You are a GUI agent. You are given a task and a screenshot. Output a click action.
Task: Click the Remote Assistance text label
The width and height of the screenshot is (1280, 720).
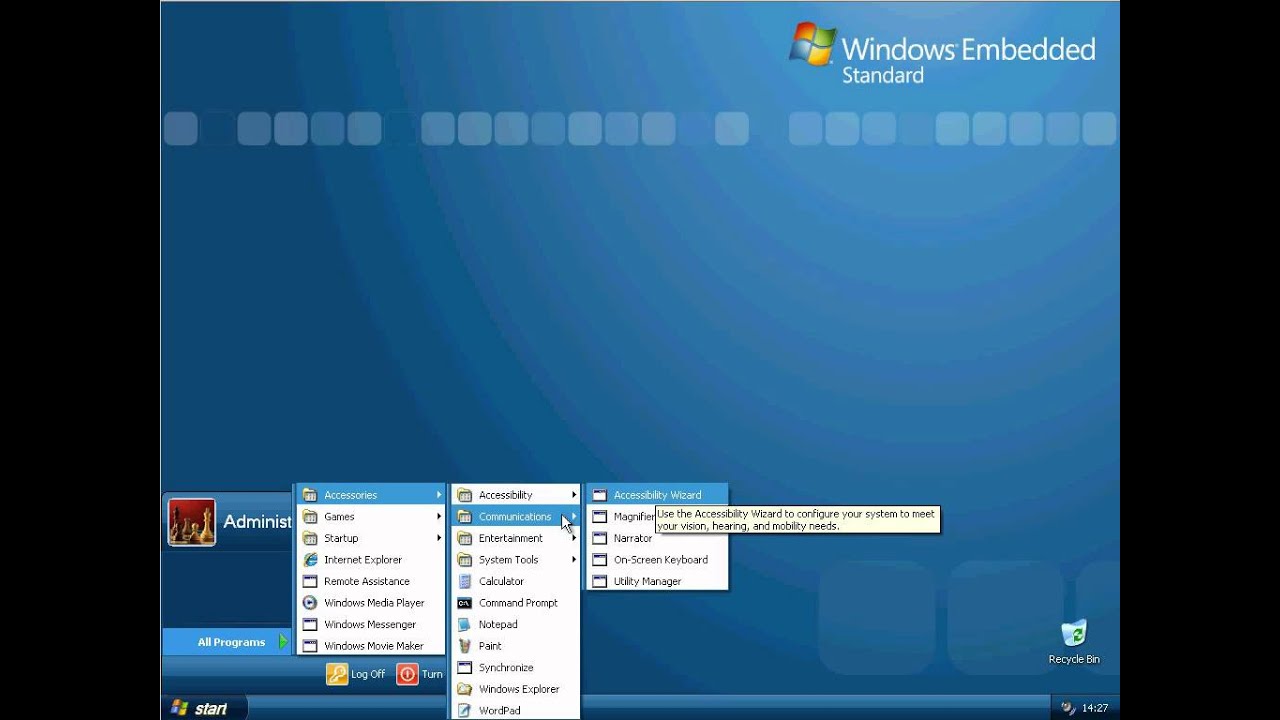367,581
